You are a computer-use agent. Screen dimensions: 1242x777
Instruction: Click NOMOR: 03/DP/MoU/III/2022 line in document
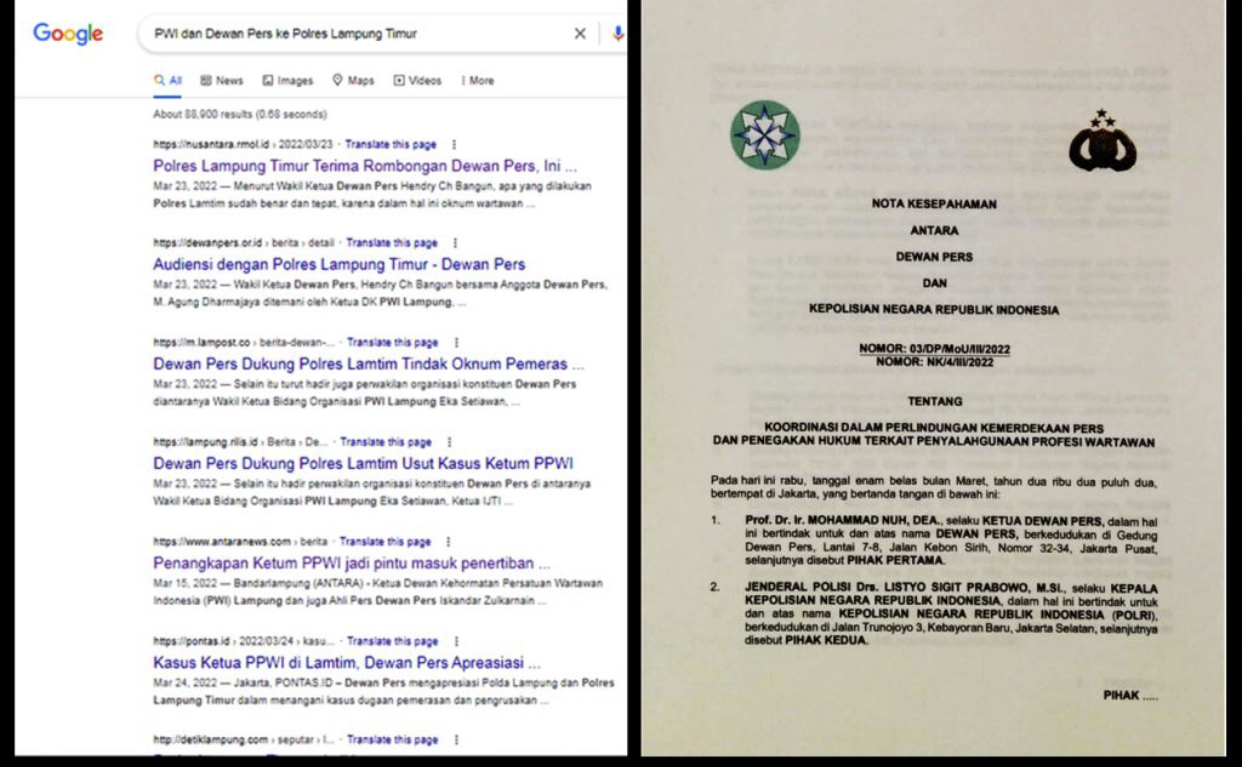click(x=934, y=349)
